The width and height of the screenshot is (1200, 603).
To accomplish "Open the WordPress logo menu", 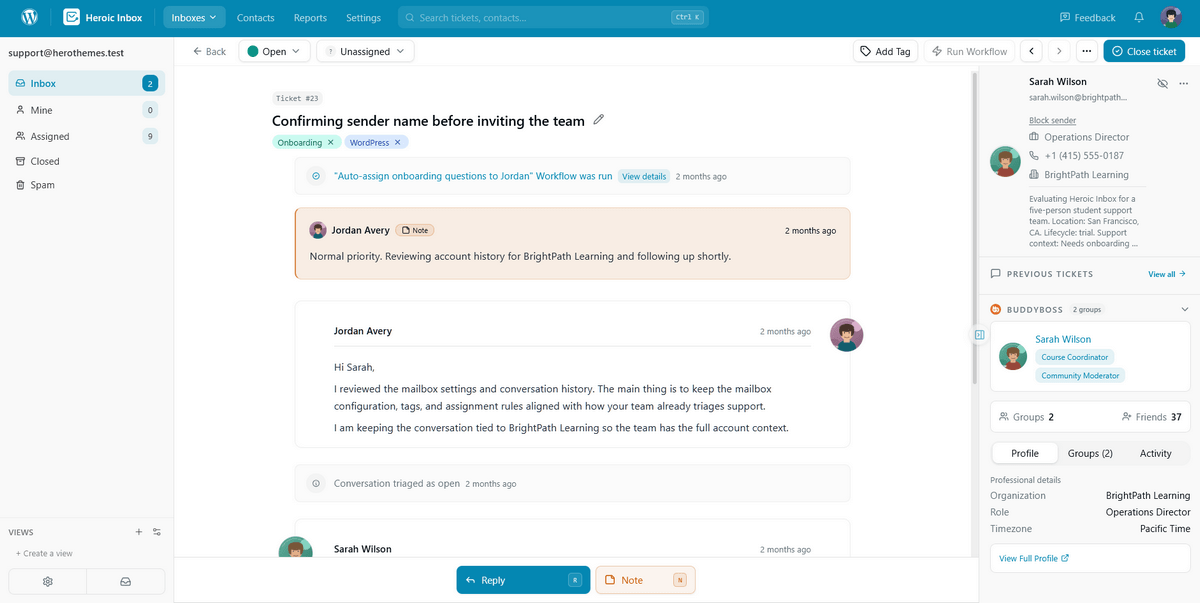I will pyautogui.click(x=30, y=17).
